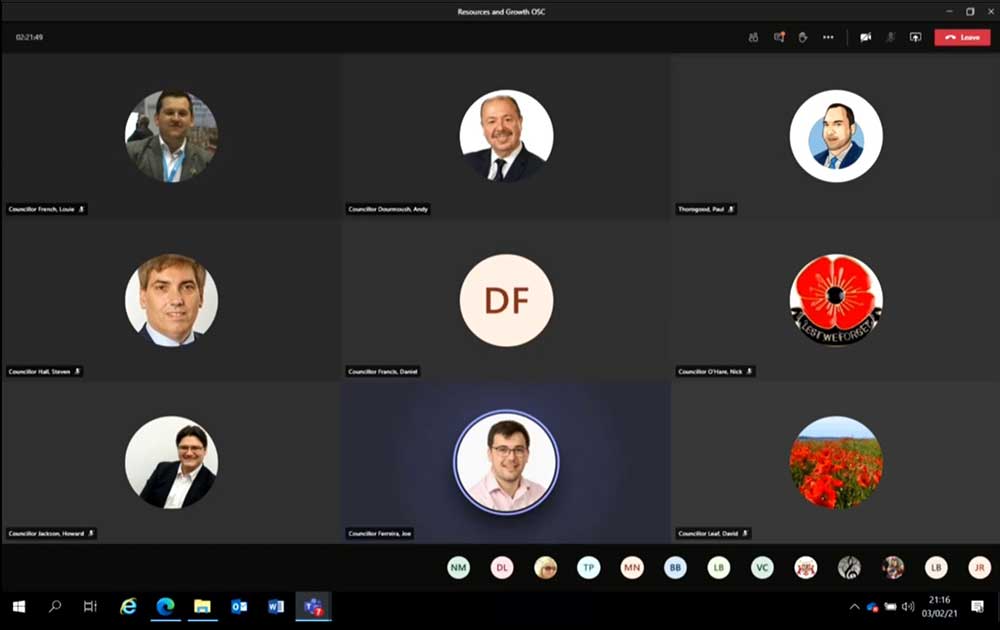
Task: Select Councillor Ferreira, Joe's video tile
Action: 506,462
